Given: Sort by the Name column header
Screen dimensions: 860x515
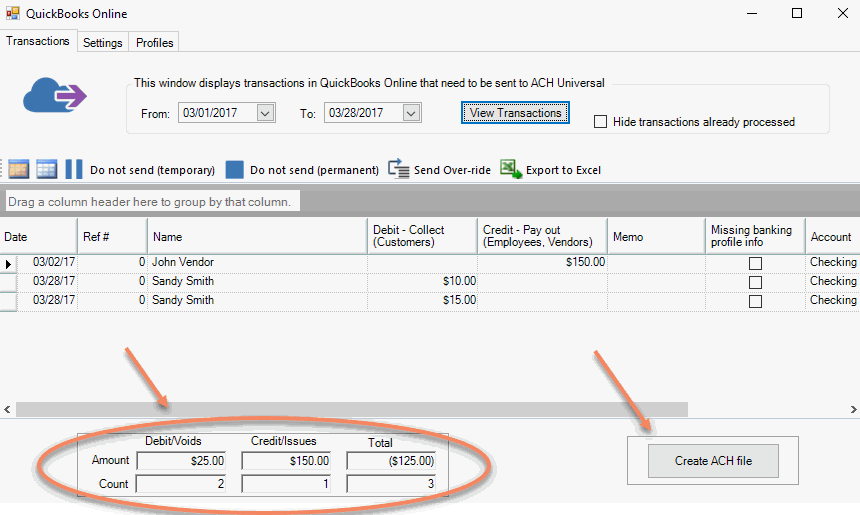Looking at the screenshot, I should click(257, 237).
